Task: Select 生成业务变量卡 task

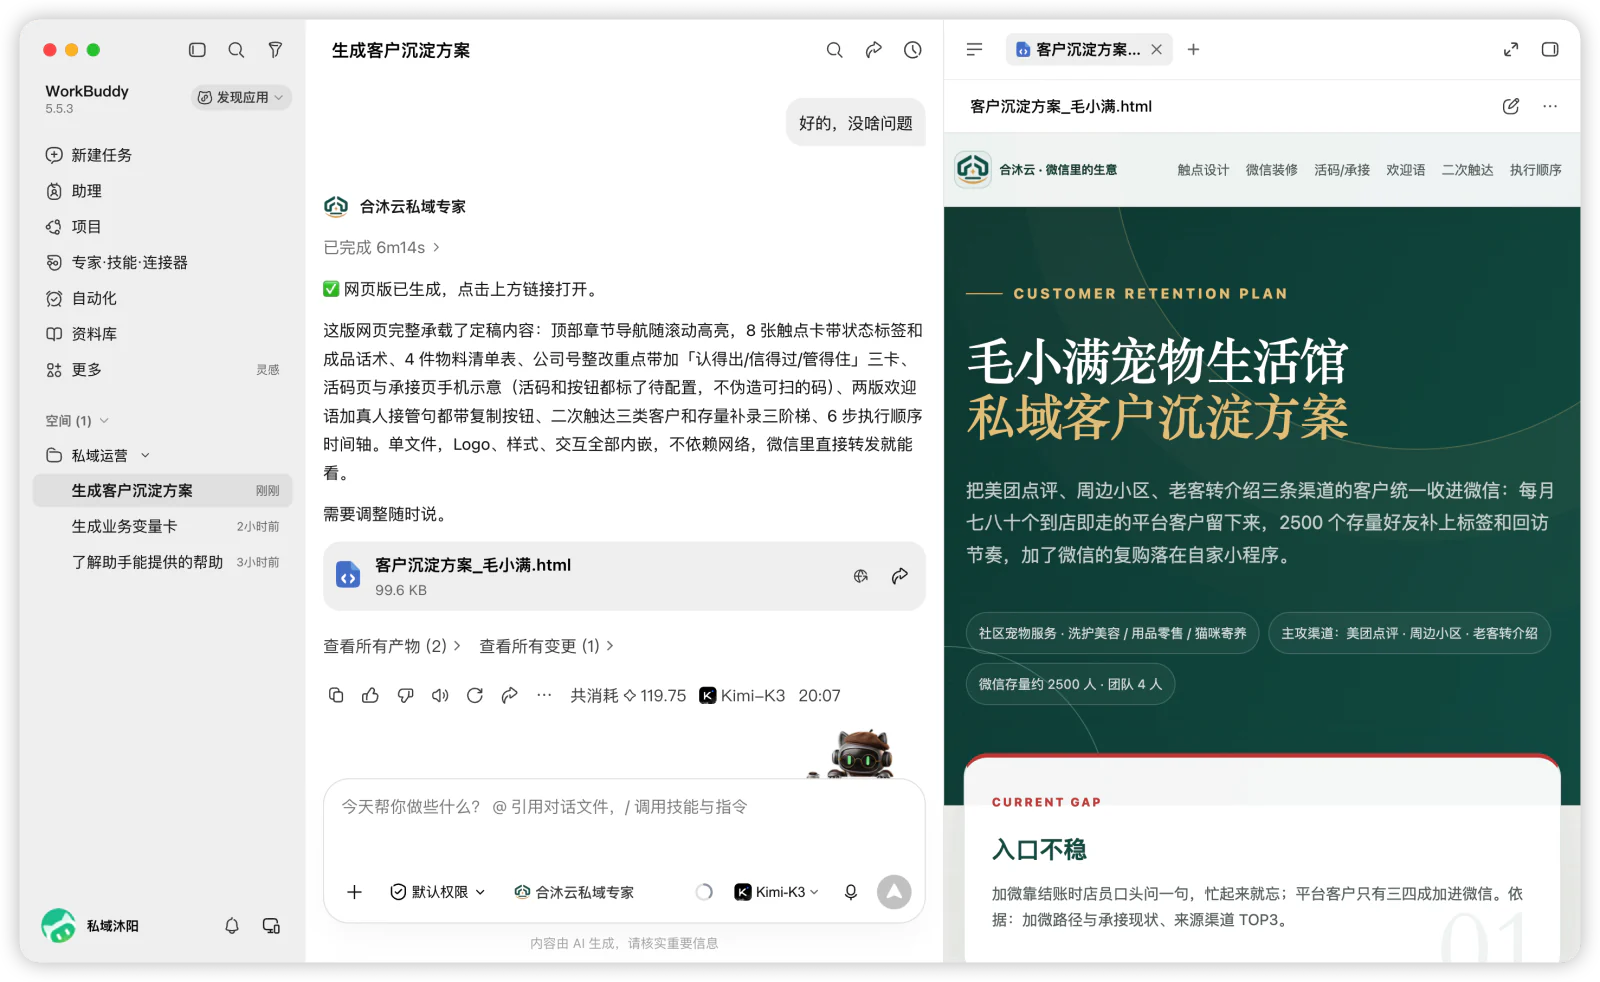Action: (x=163, y=526)
